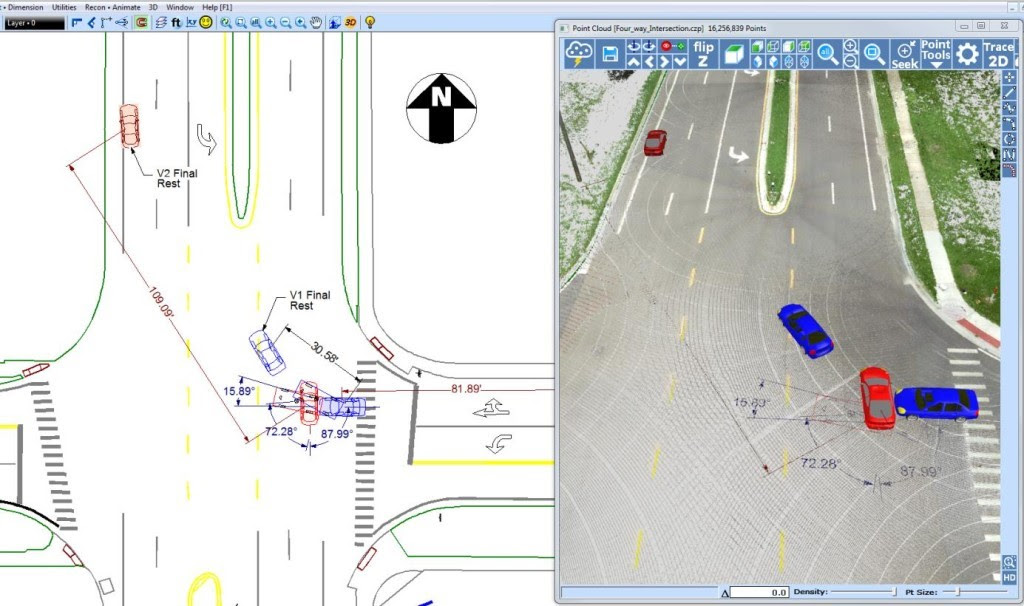Adjust the Density slider
This screenshot has width=1024, height=606.
coord(863,592)
